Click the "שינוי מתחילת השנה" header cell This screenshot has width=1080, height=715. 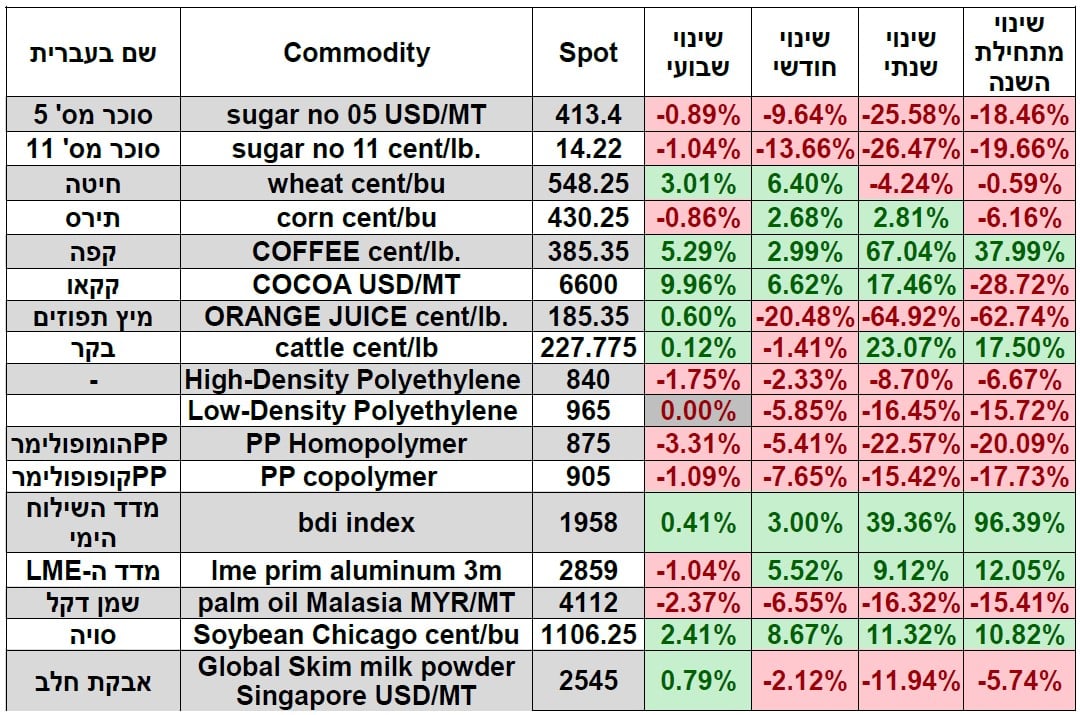pyautogui.click(x=1019, y=53)
